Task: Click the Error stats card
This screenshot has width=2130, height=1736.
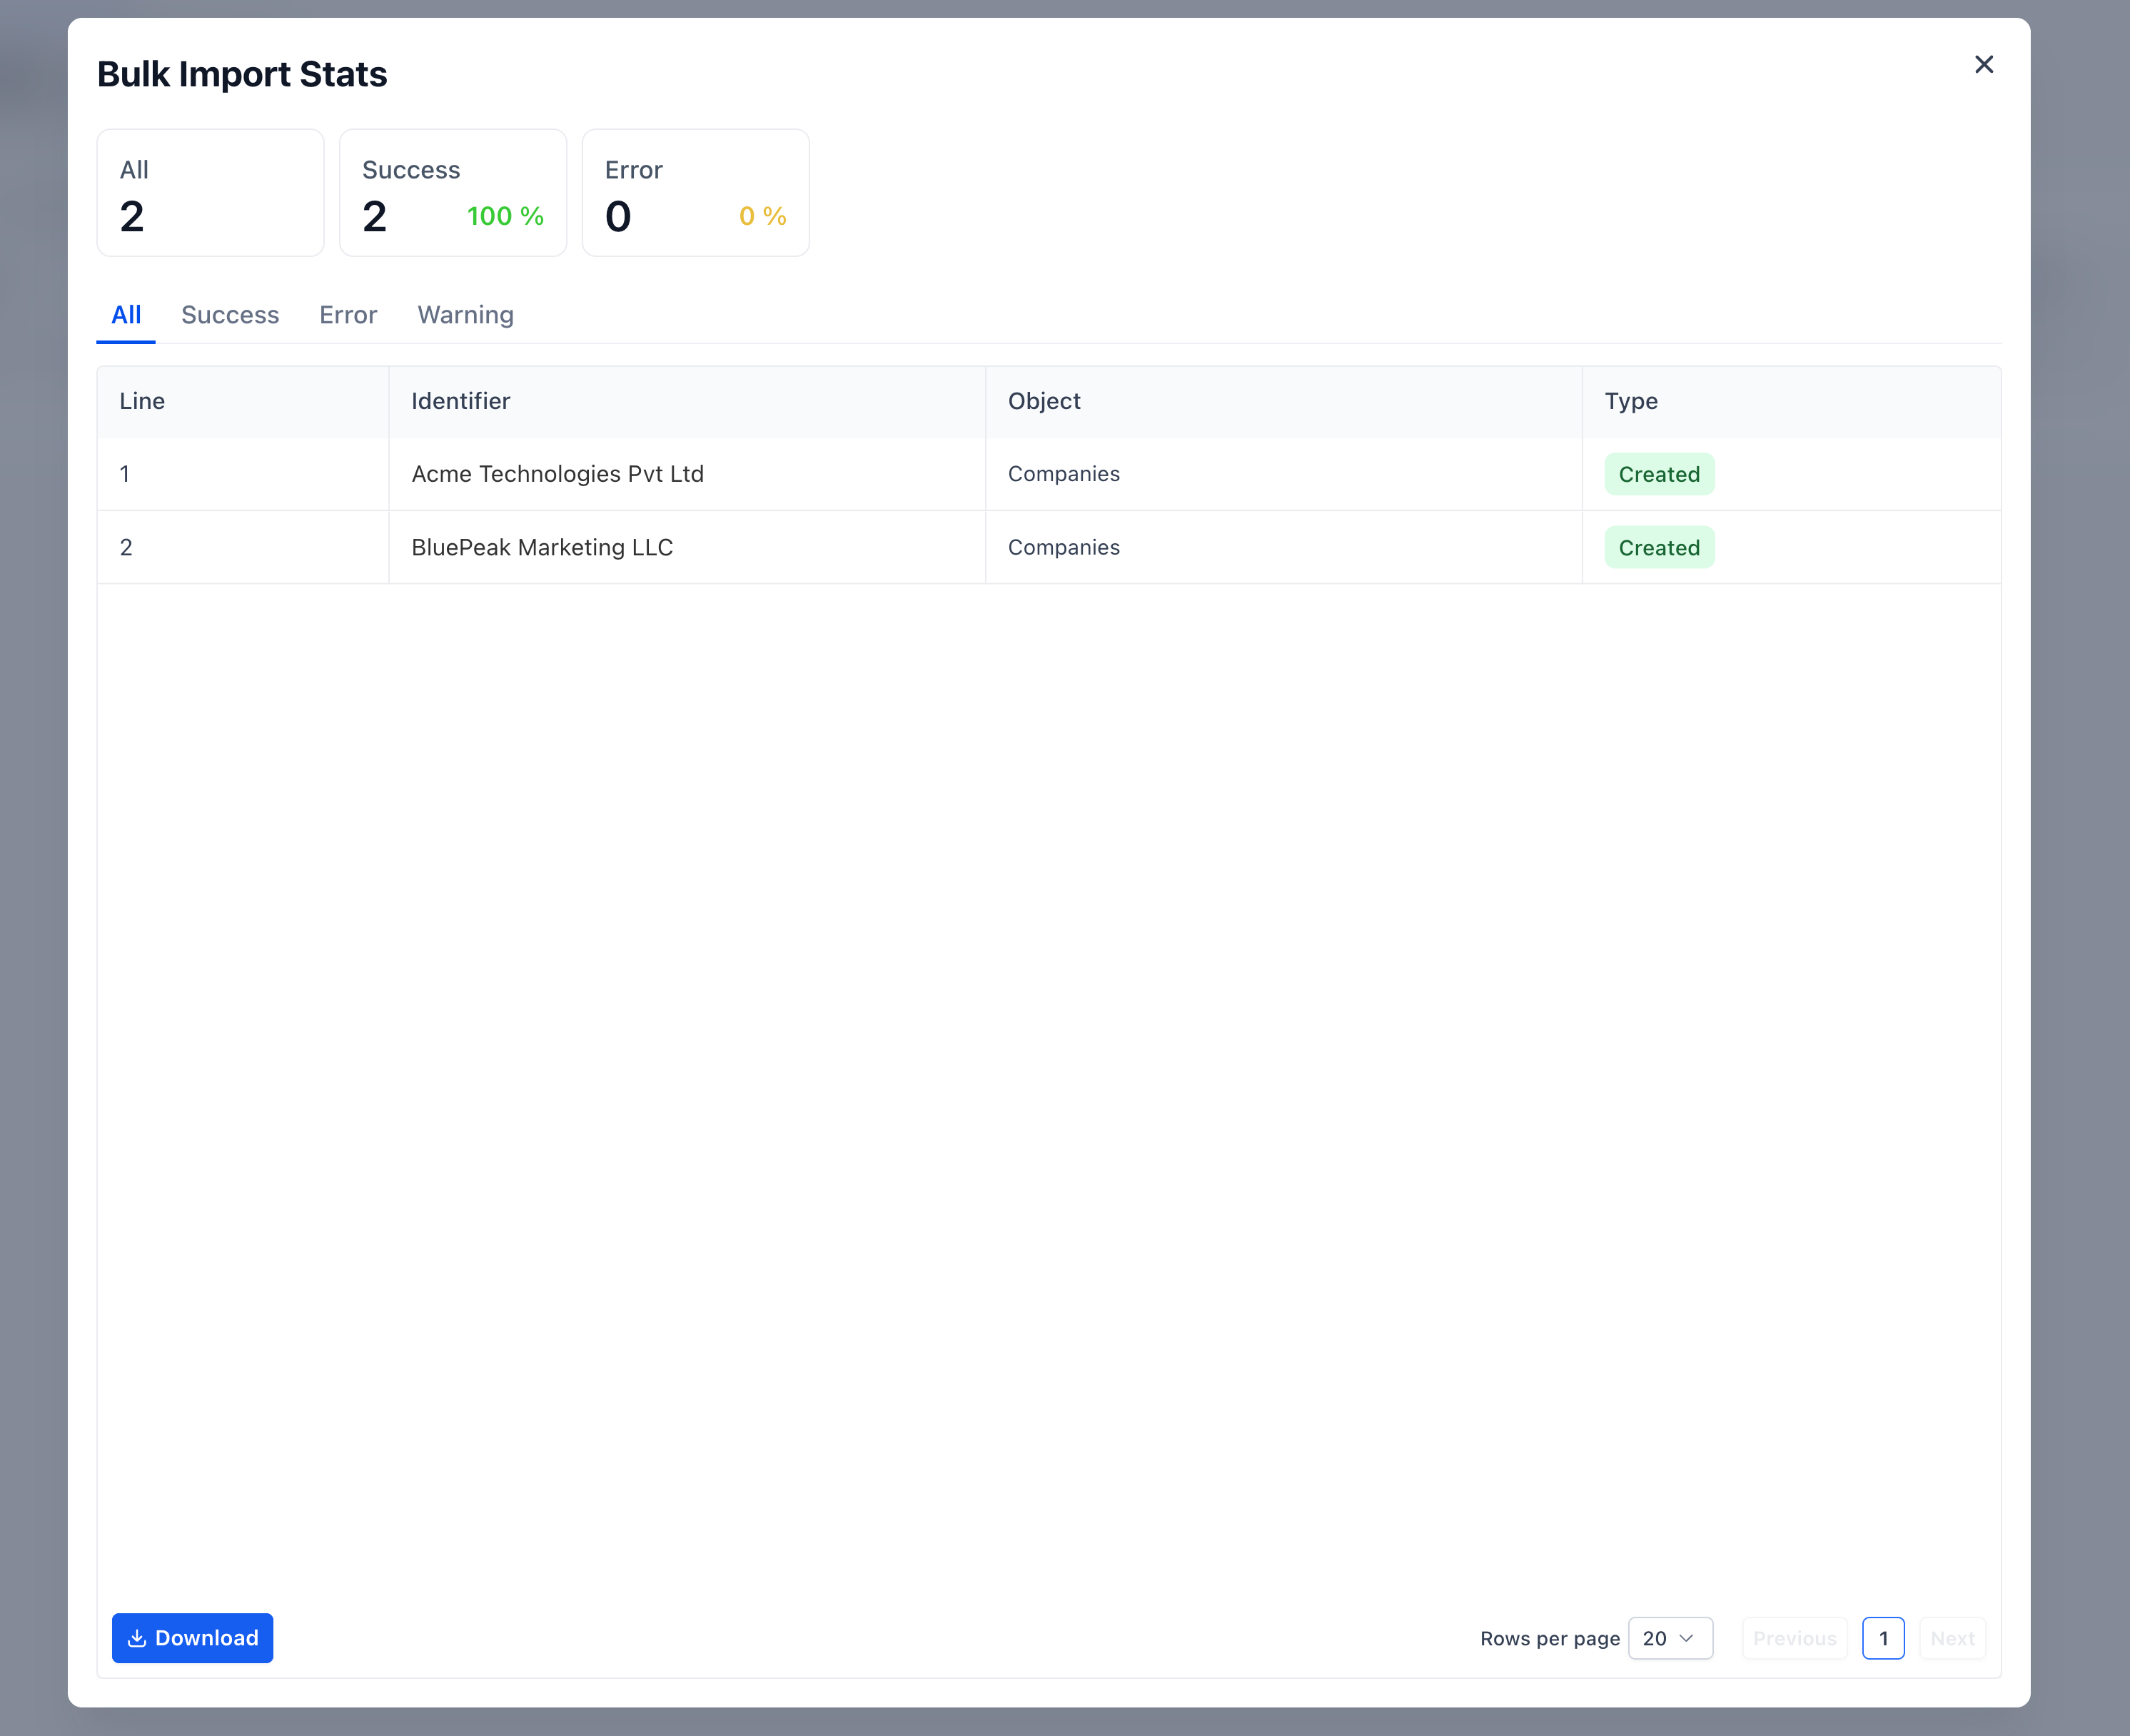Action: 695,193
